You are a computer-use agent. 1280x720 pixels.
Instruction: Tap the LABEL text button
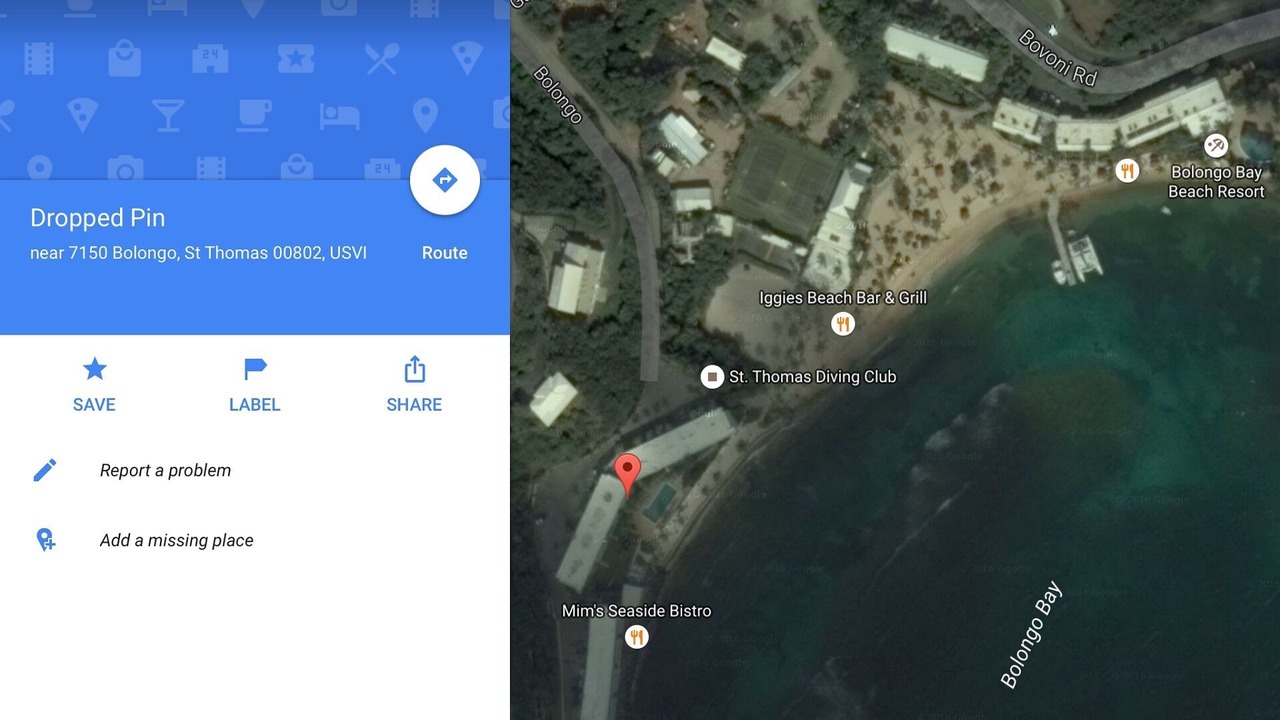tap(255, 405)
